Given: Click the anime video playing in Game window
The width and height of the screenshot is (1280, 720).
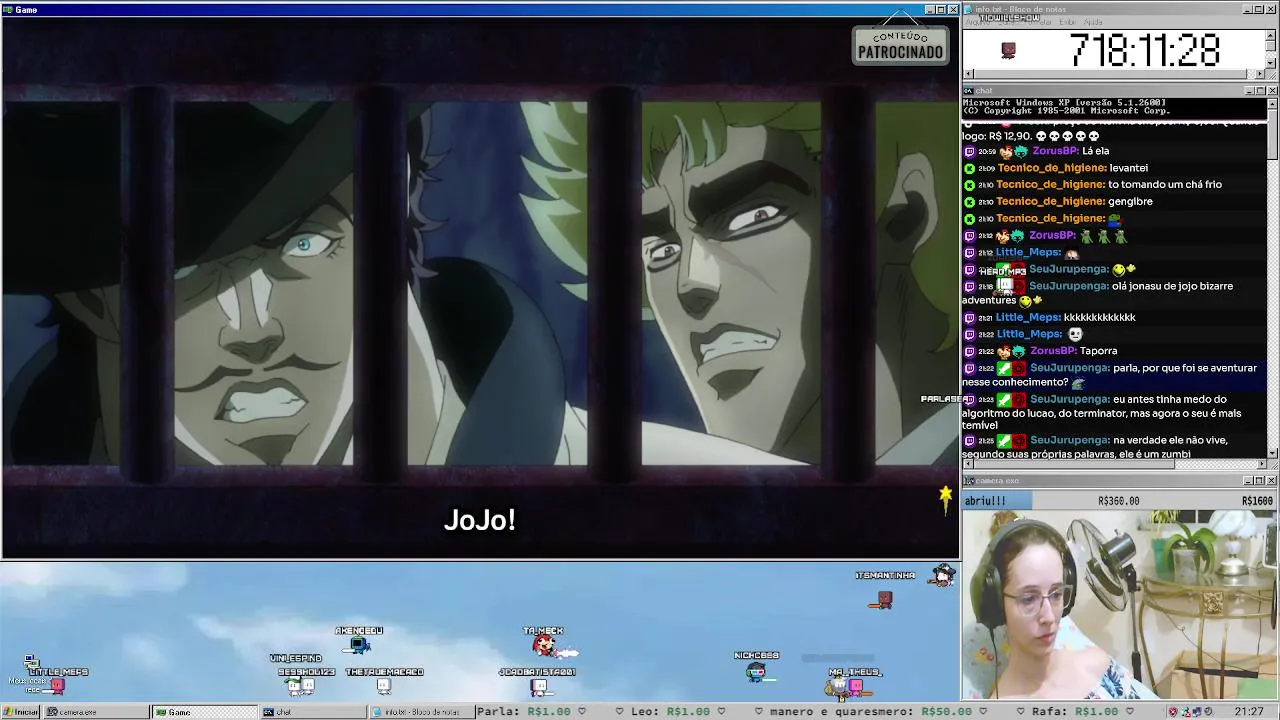Looking at the screenshot, I should coord(480,288).
